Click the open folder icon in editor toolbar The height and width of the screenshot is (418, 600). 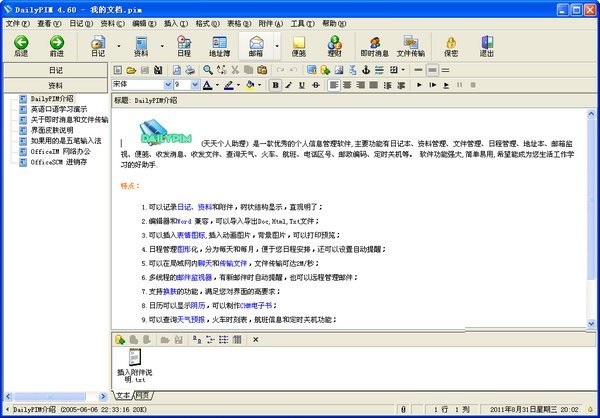131,70
